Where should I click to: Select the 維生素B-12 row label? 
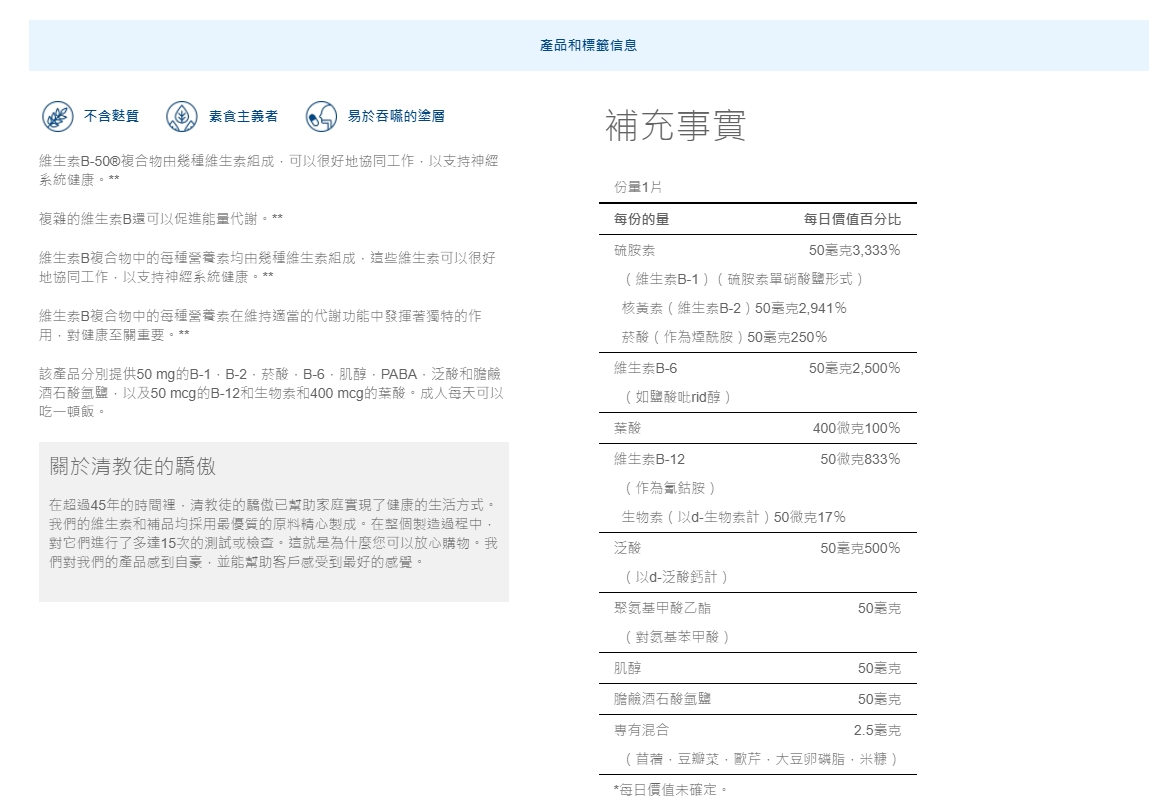(x=649, y=459)
